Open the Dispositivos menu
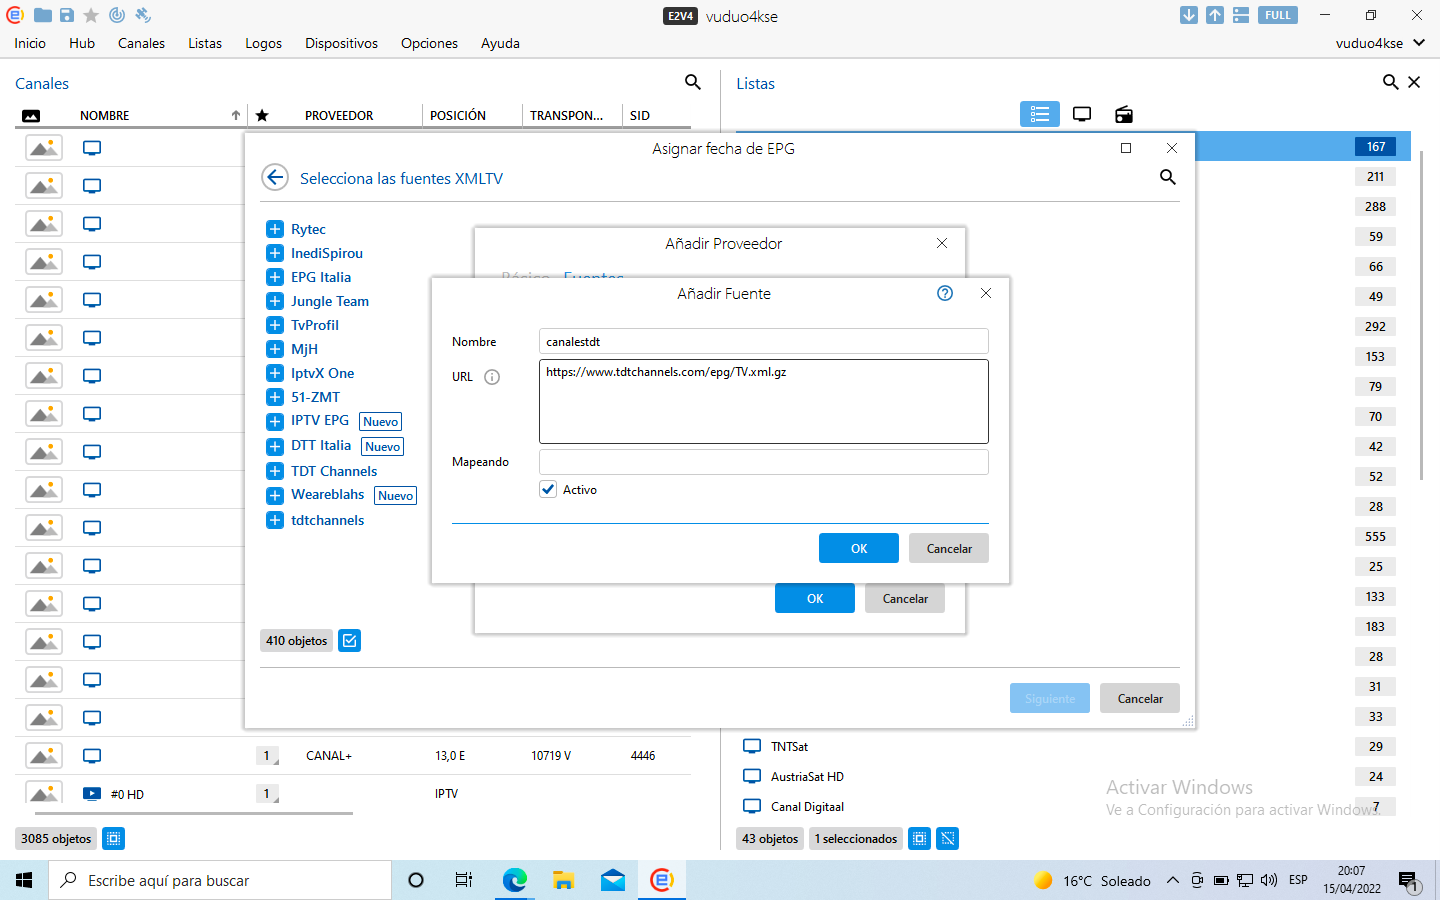Image resolution: width=1440 pixels, height=900 pixels. tap(341, 43)
